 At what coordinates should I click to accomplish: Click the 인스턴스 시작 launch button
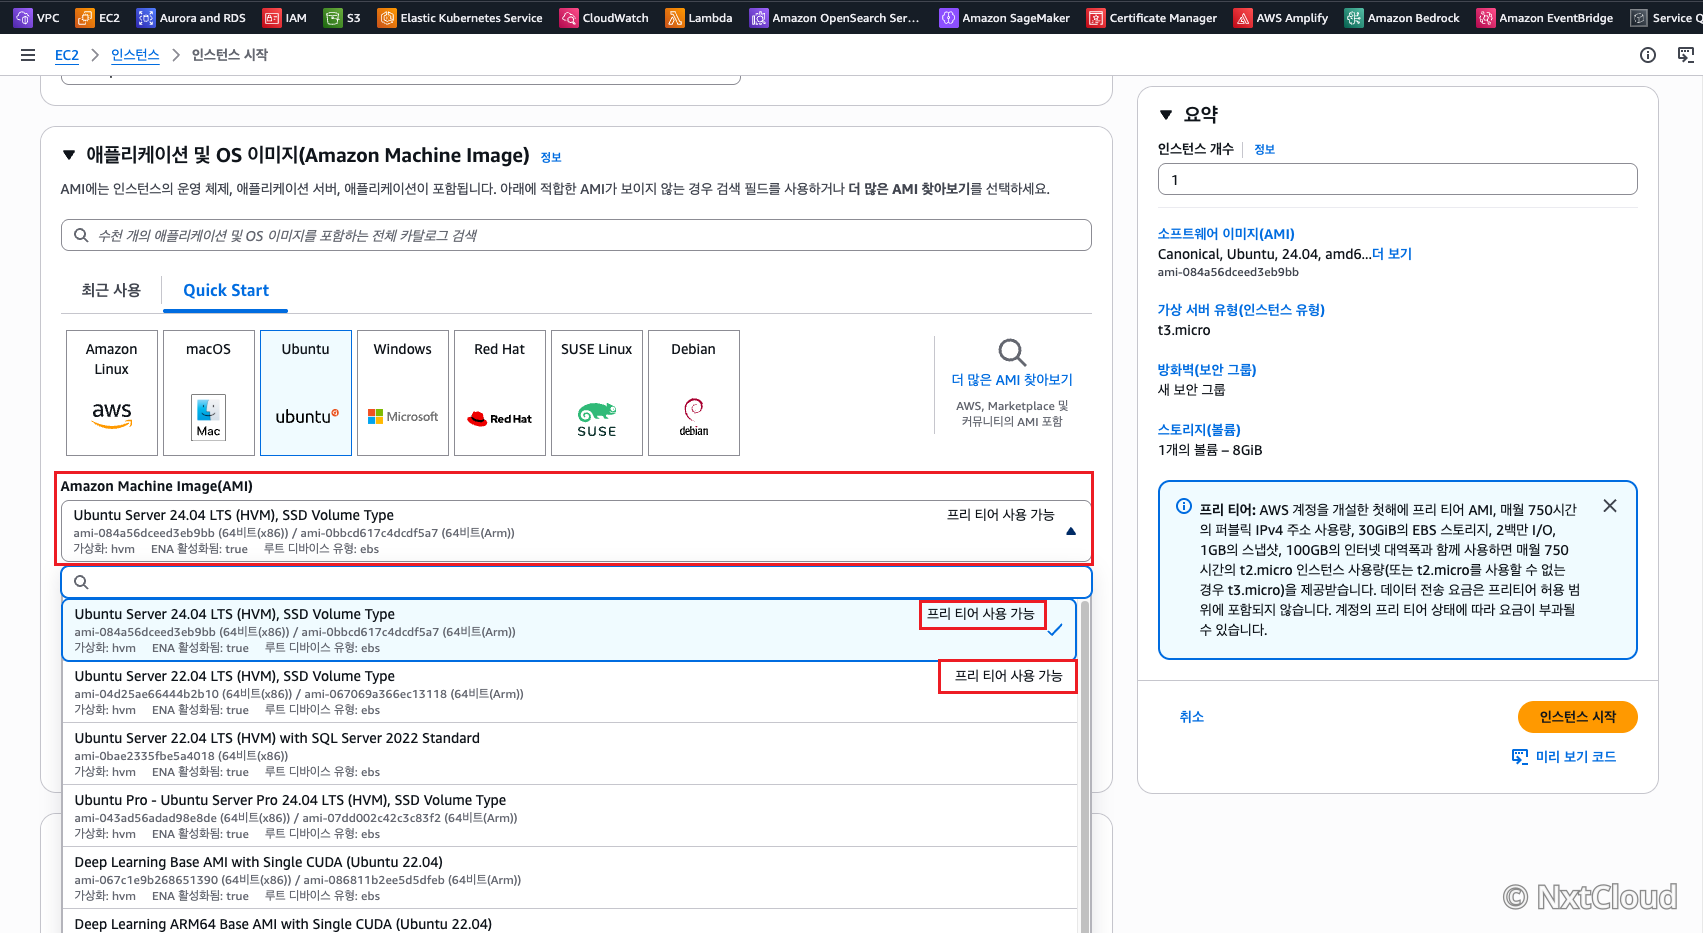pyautogui.click(x=1578, y=717)
